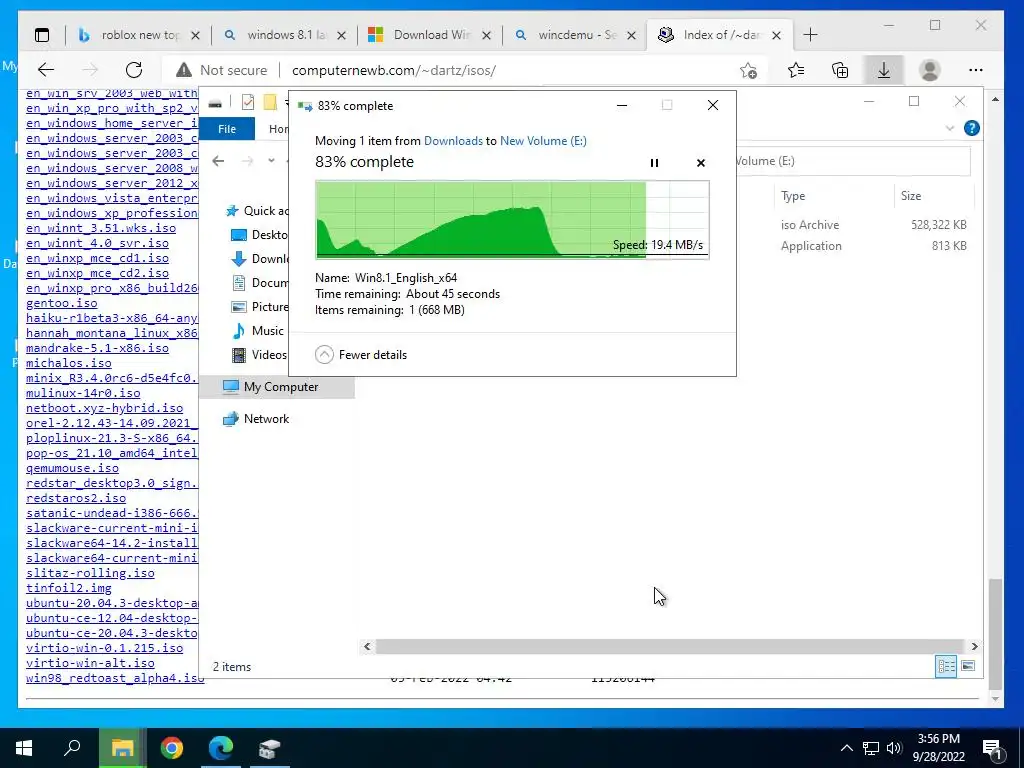Click Properties icon in Explorer quick access toolbar
This screenshot has height=768, width=1024.
[248, 103]
